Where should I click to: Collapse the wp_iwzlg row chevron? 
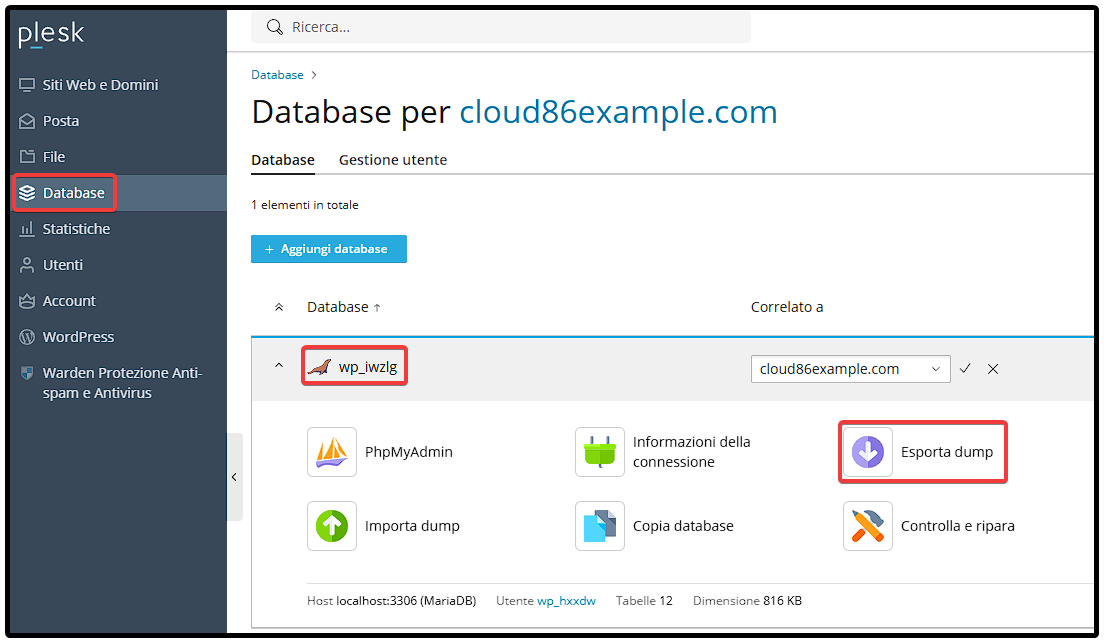(279, 366)
